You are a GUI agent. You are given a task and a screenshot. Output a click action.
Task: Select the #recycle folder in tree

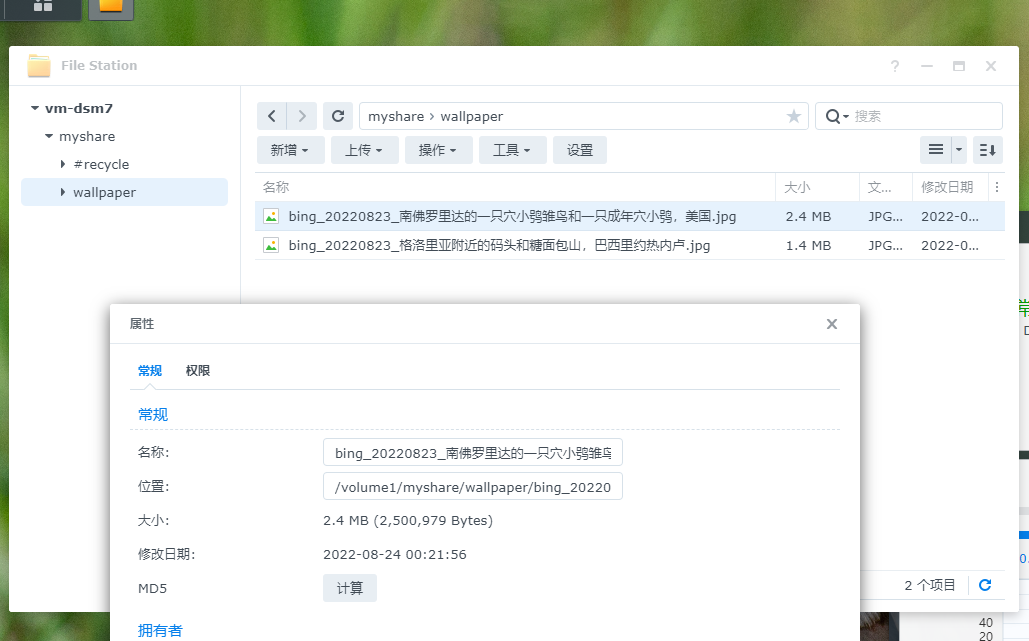tap(101, 164)
